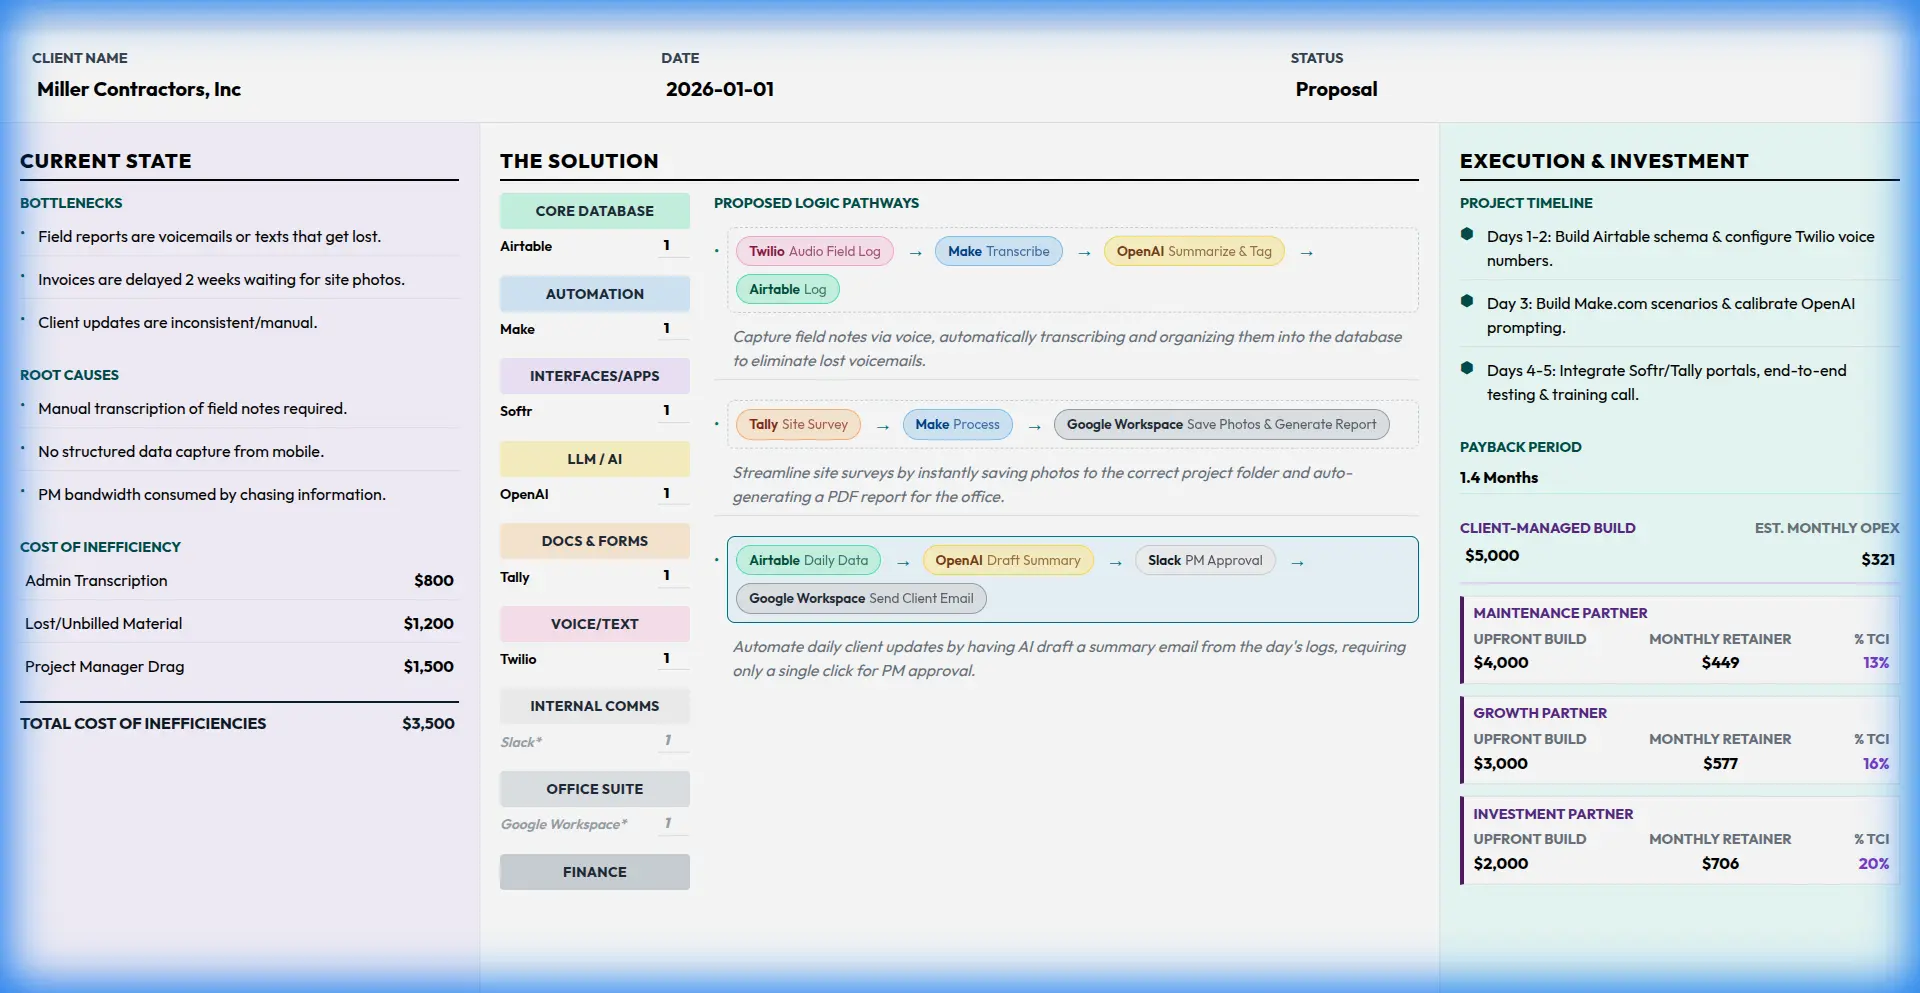Toggle the marker next to Days 1-2 milestone
This screenshot has height=993, width=1920.
[1466, 235]
